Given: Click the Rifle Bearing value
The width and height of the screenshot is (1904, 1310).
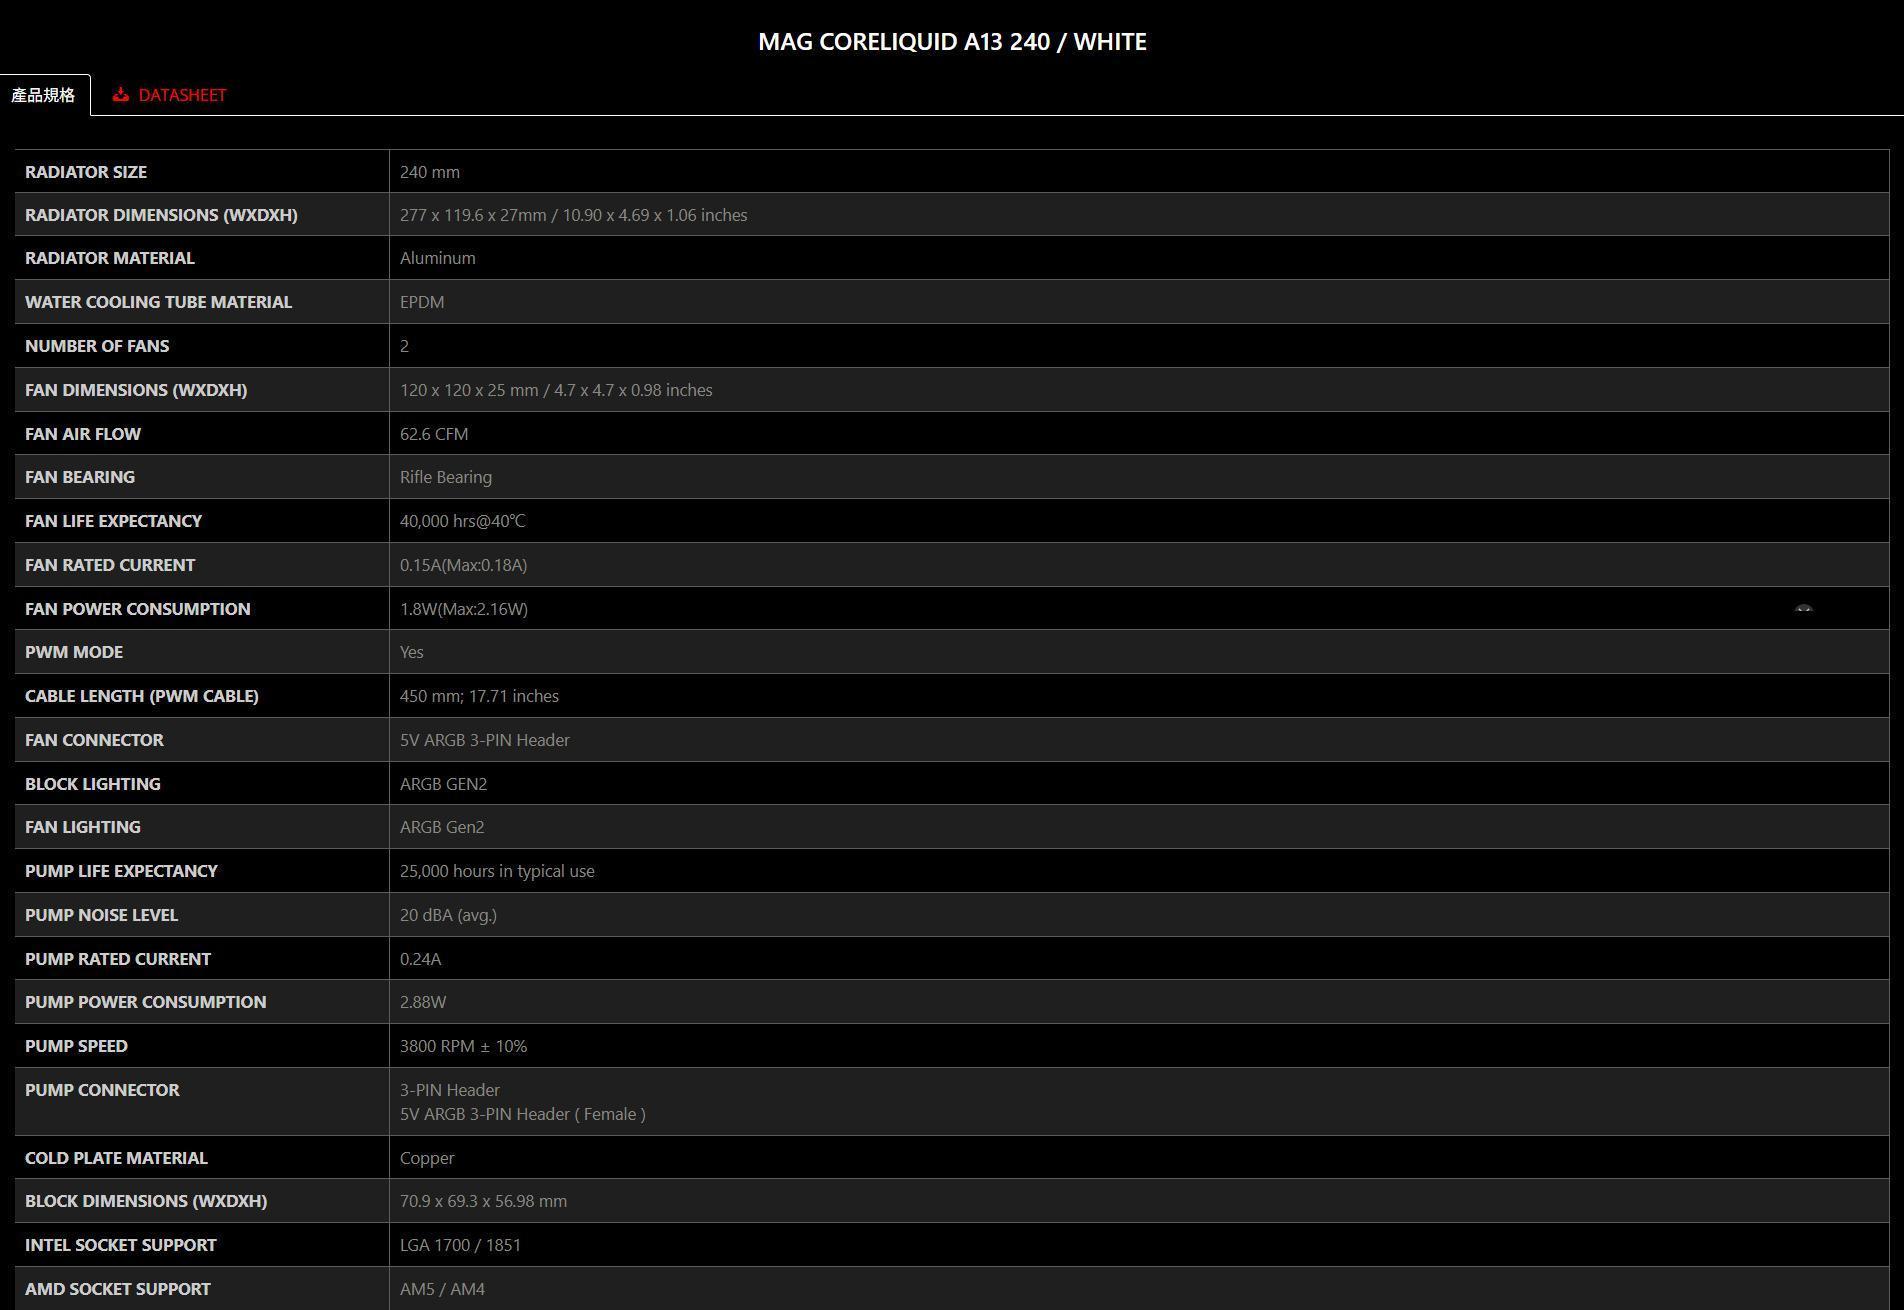Looking at the screenshot, I should click(x=446, y=477).
